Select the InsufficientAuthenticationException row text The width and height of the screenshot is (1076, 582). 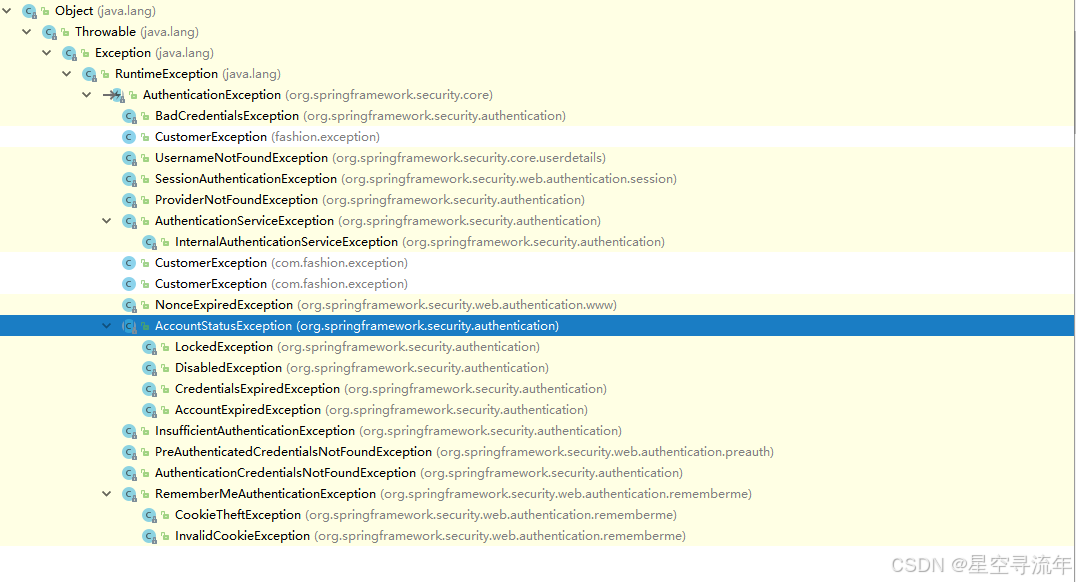pyautogui.click(x=388, y=431)
